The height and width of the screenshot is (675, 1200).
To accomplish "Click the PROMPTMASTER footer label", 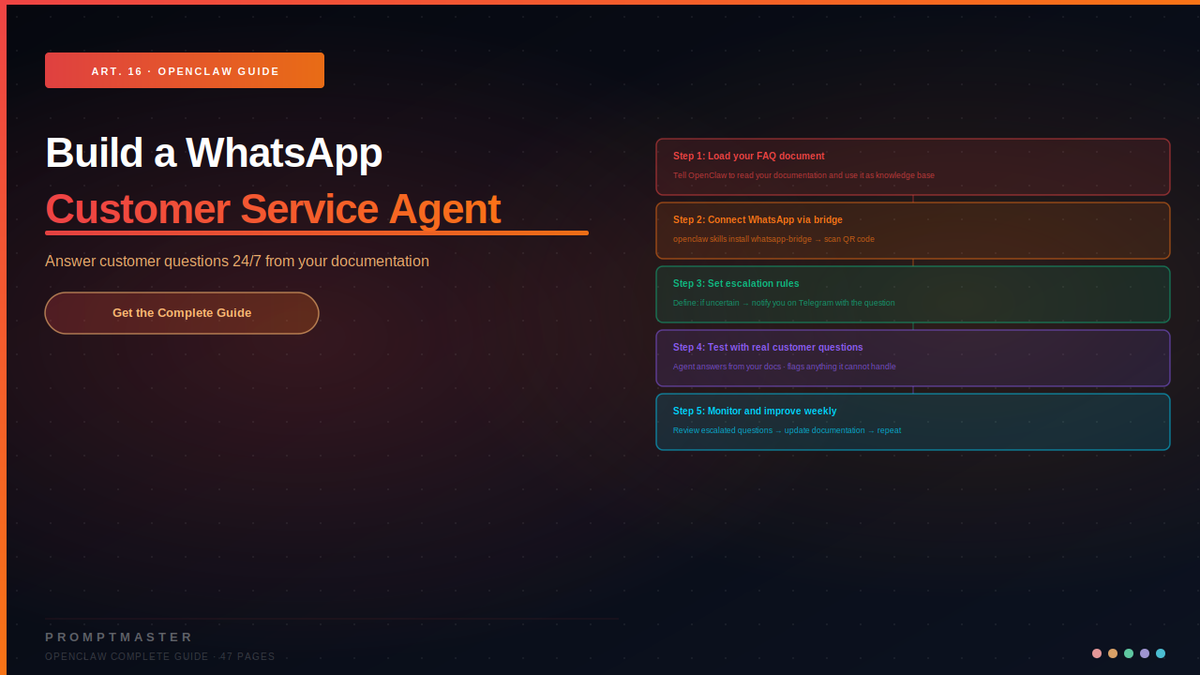I will coord(119,637).
